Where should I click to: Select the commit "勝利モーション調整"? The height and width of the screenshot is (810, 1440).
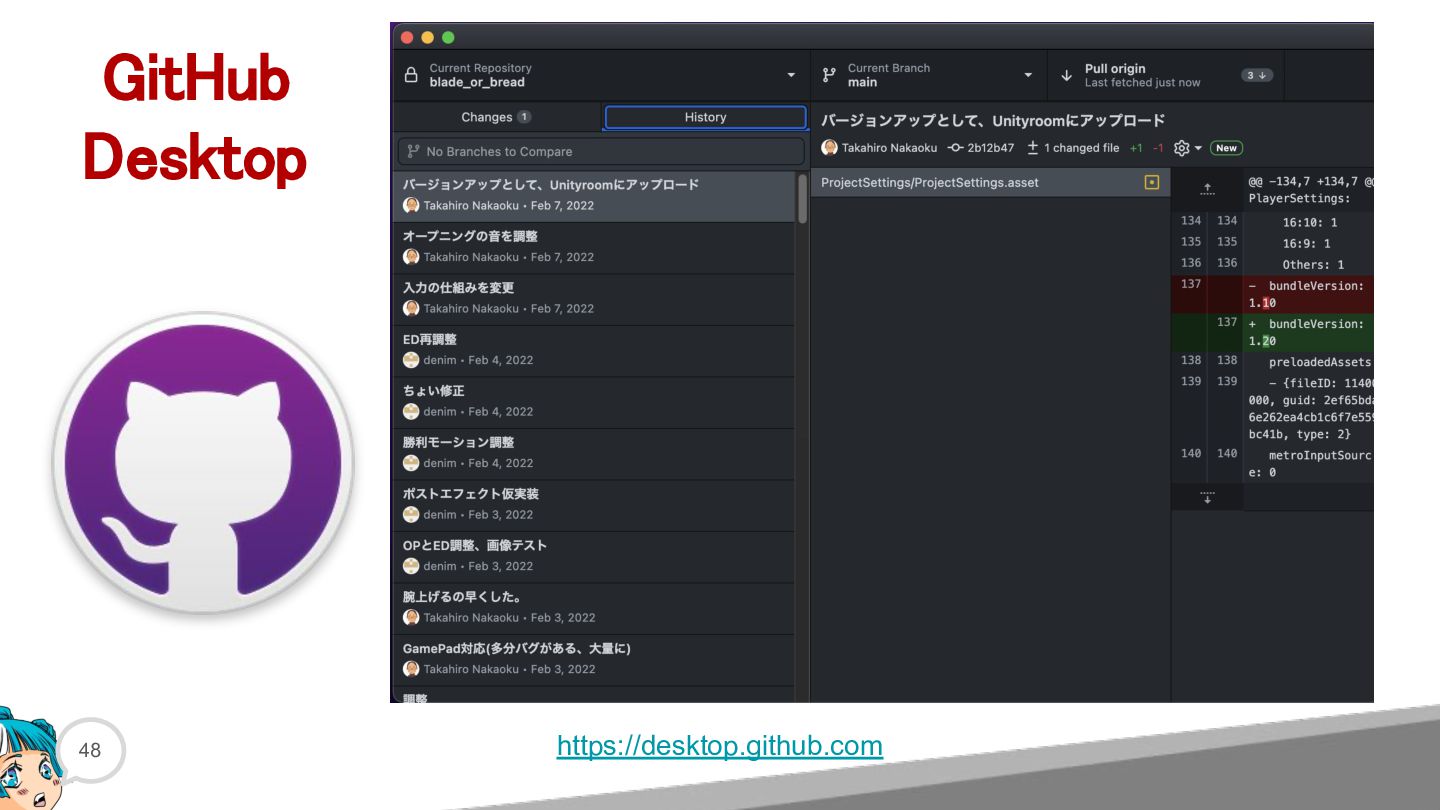click(594, 453)
